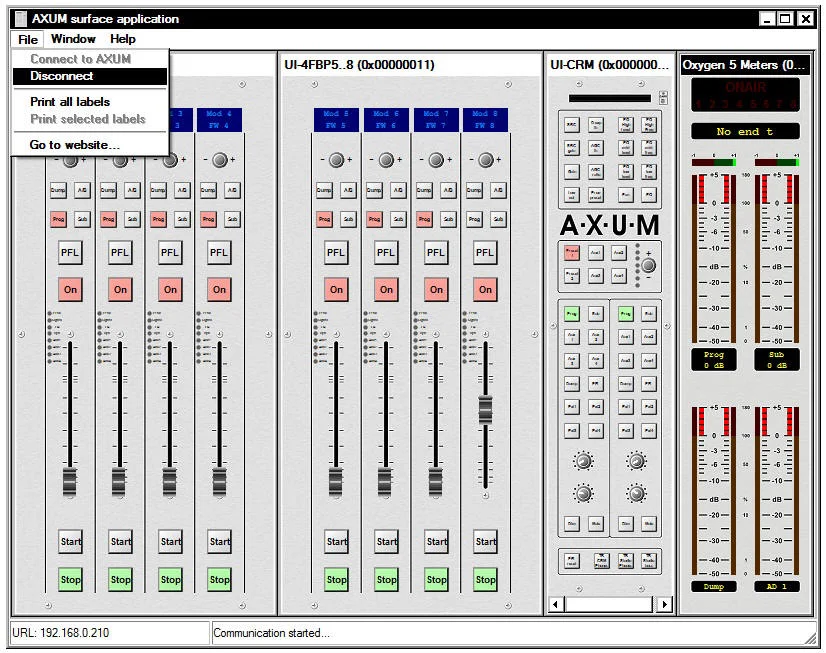Click the Pan button in UI-CRM
Image resolution: width=826 pixels, height=653 pixels.
[626, 194]
